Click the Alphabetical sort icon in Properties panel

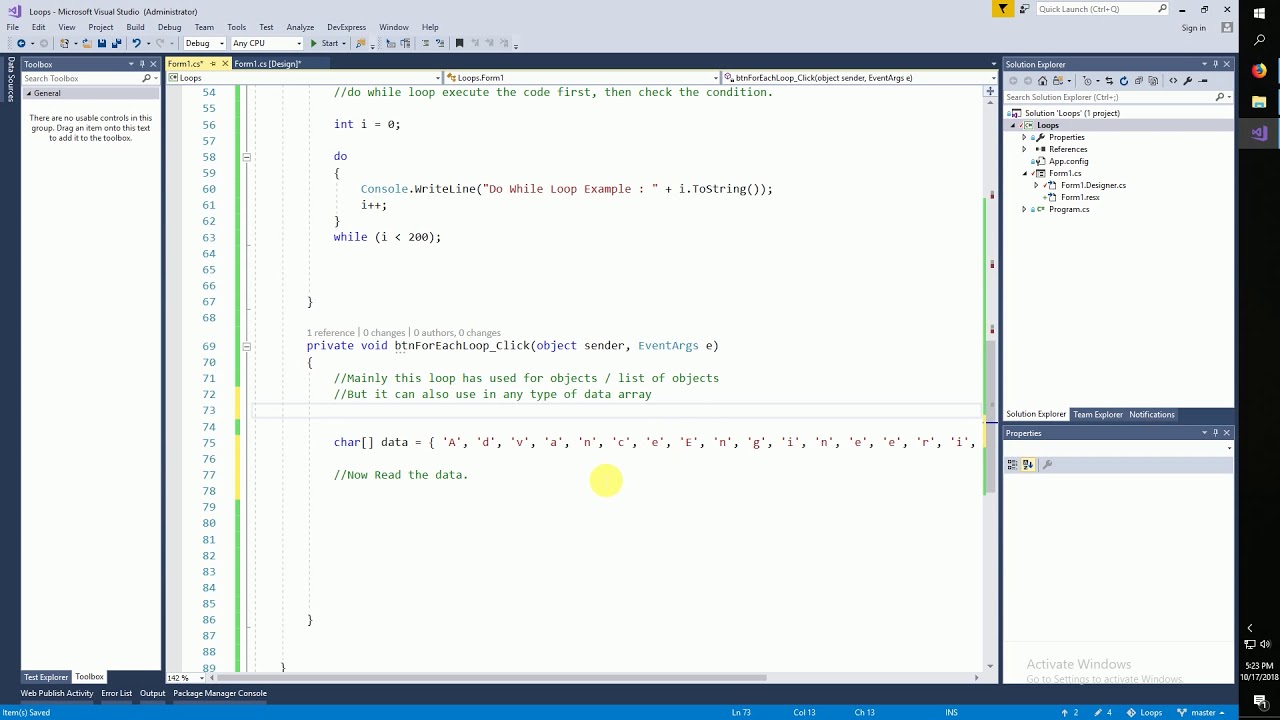click(1027, 465)
